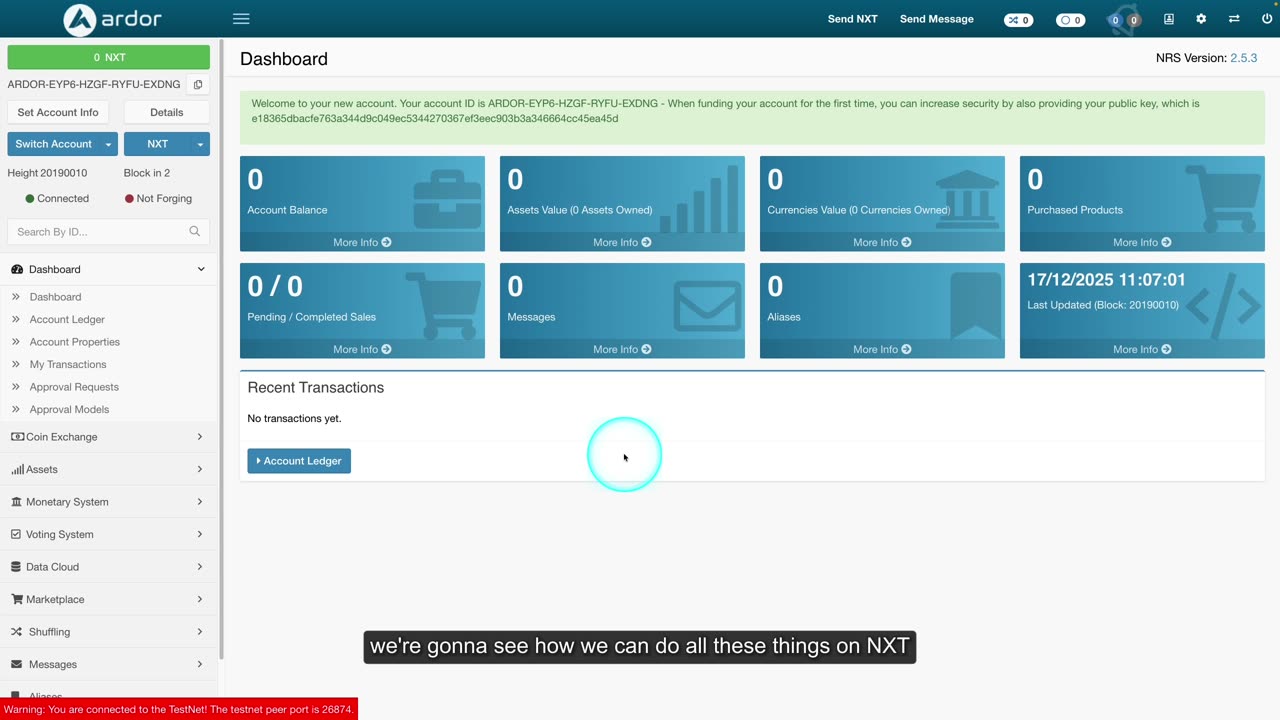Open More Info for Last Updated tile

coord(1142,349)
